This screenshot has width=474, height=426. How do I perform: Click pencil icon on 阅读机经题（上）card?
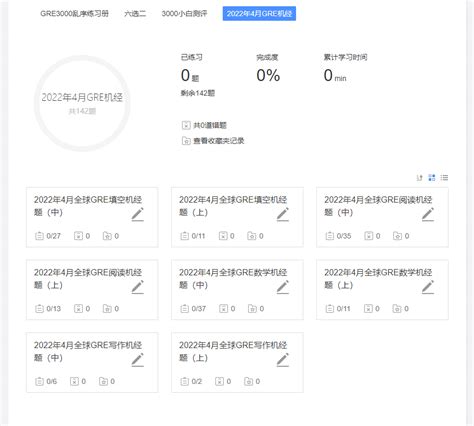coord(138,287)
